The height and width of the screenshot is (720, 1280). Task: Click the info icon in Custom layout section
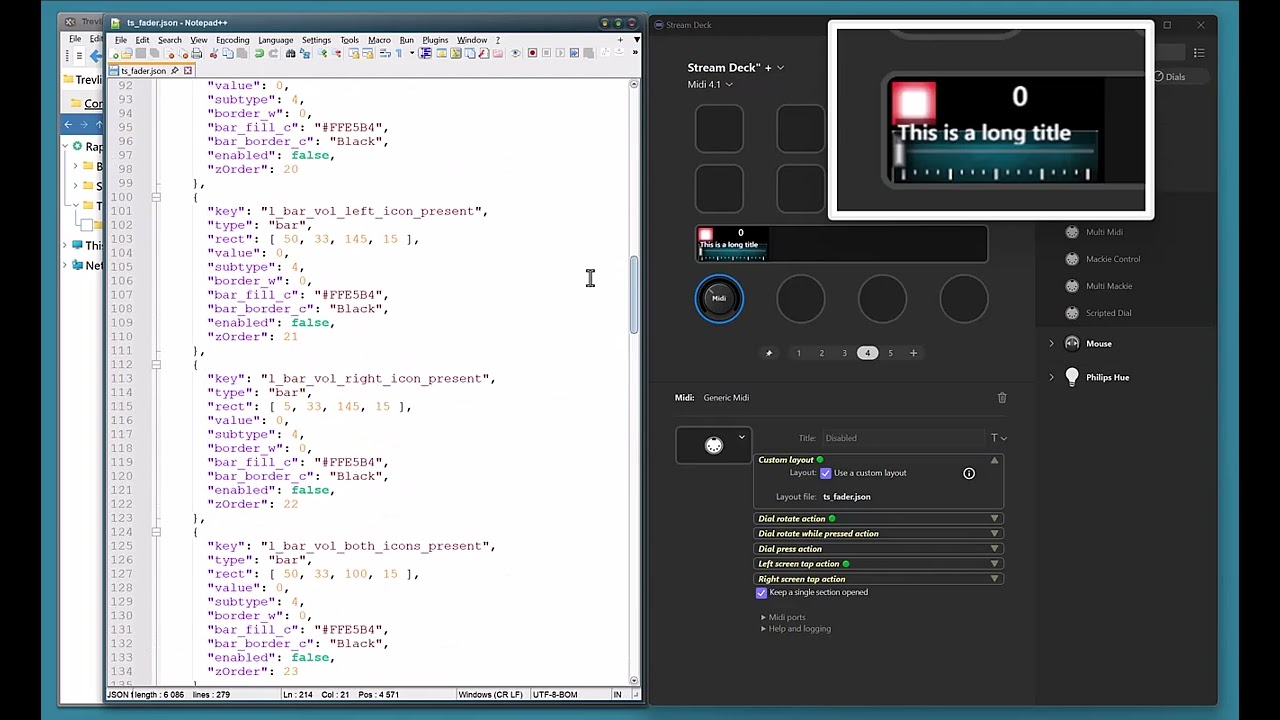tap(969, 473)
